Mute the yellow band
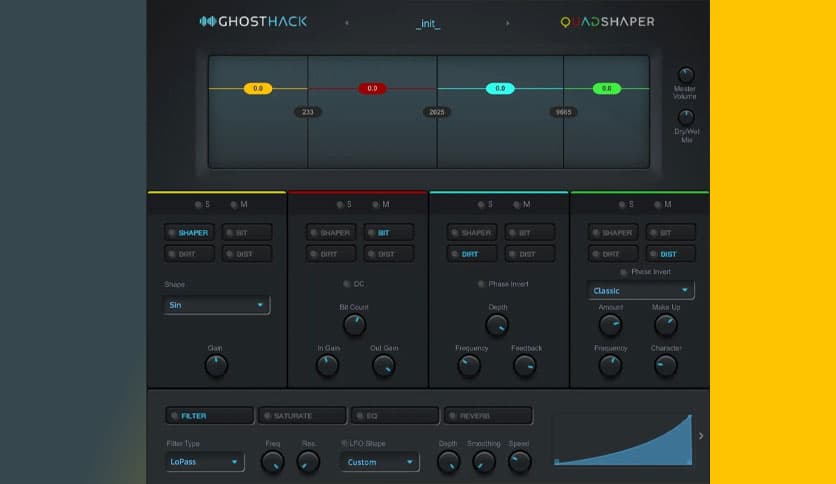This screenshot has height=484, width=836. (x=234, y=204)
